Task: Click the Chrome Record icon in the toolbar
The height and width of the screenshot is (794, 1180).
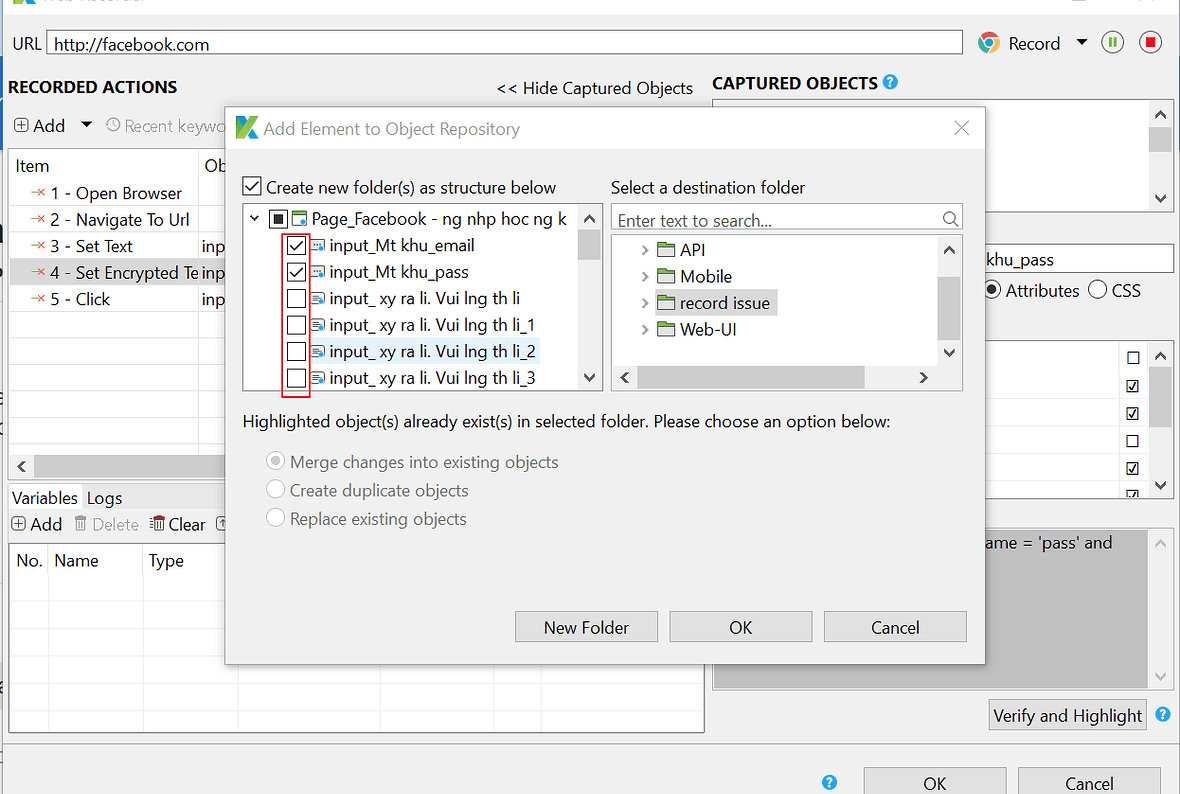Action: coord(988,43)
